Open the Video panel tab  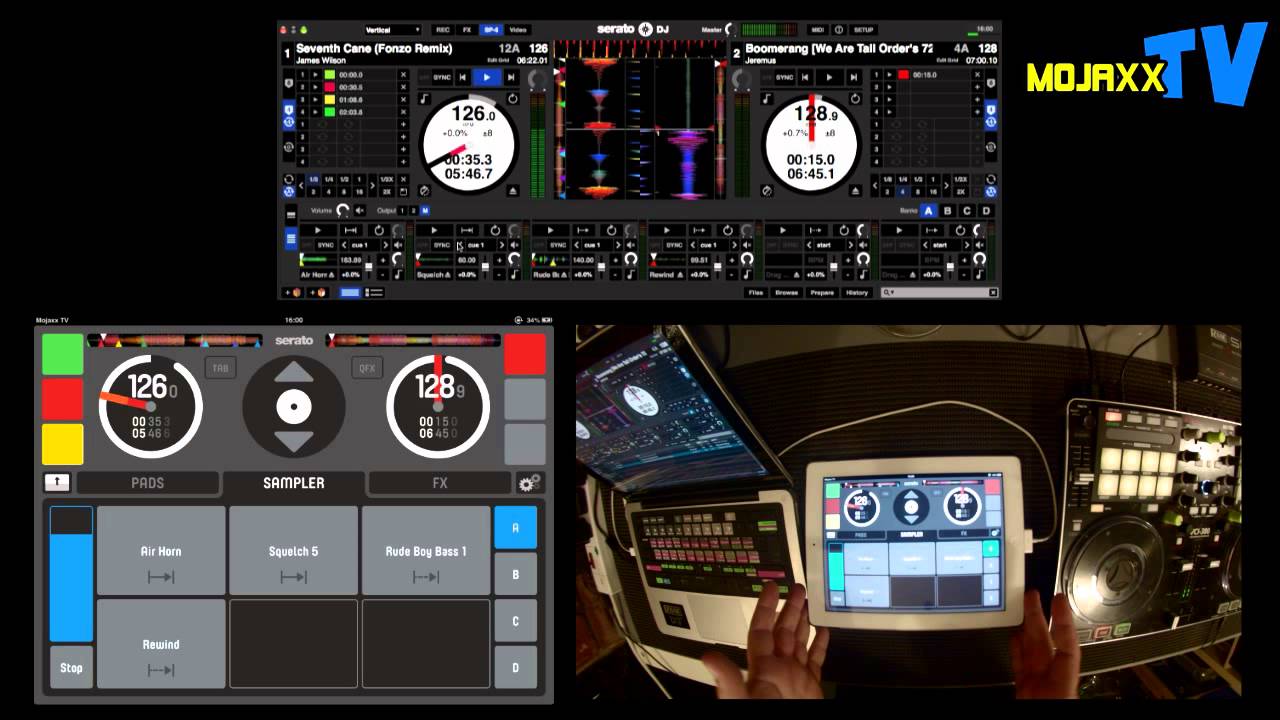tap(517, 30)
